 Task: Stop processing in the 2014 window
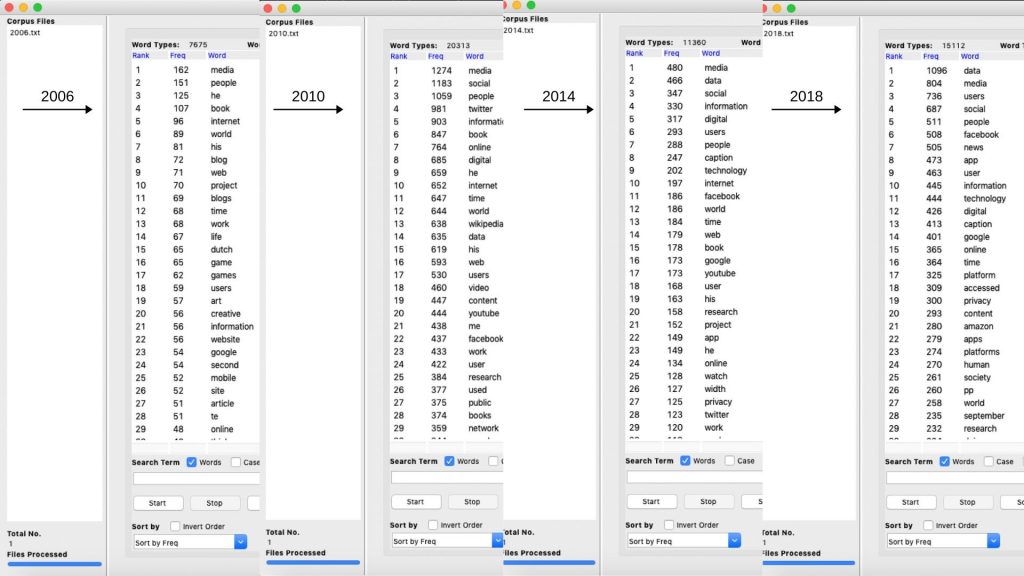[708, 502]
